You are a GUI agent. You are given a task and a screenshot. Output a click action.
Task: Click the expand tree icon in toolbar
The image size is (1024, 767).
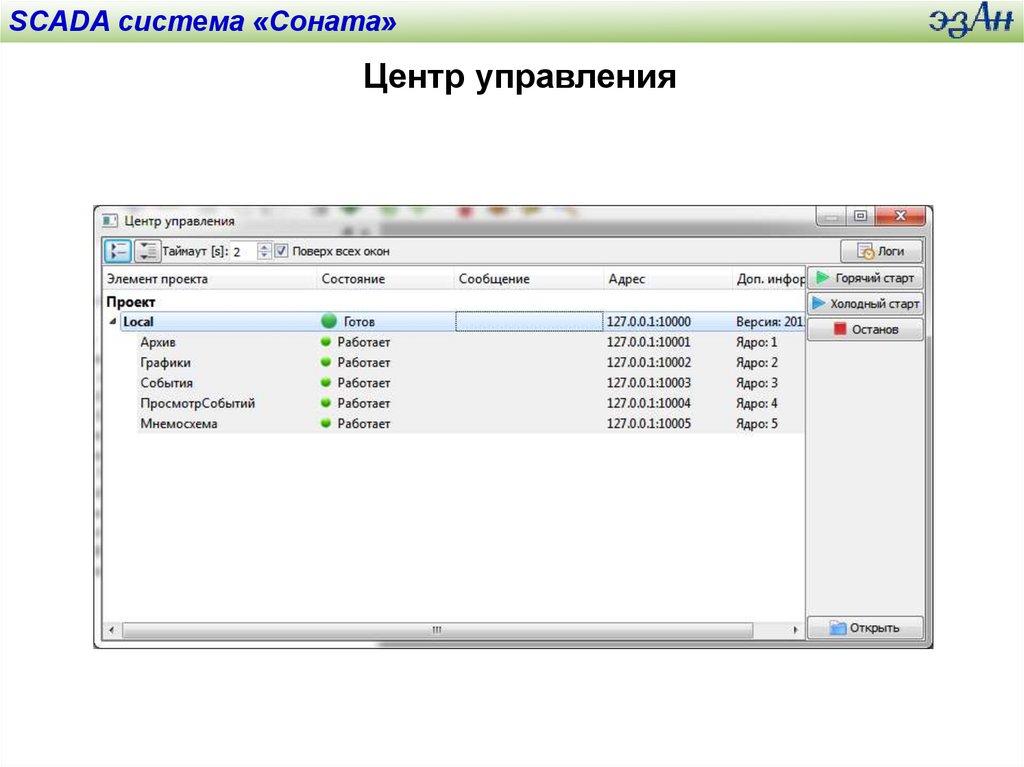coord(117,251)
